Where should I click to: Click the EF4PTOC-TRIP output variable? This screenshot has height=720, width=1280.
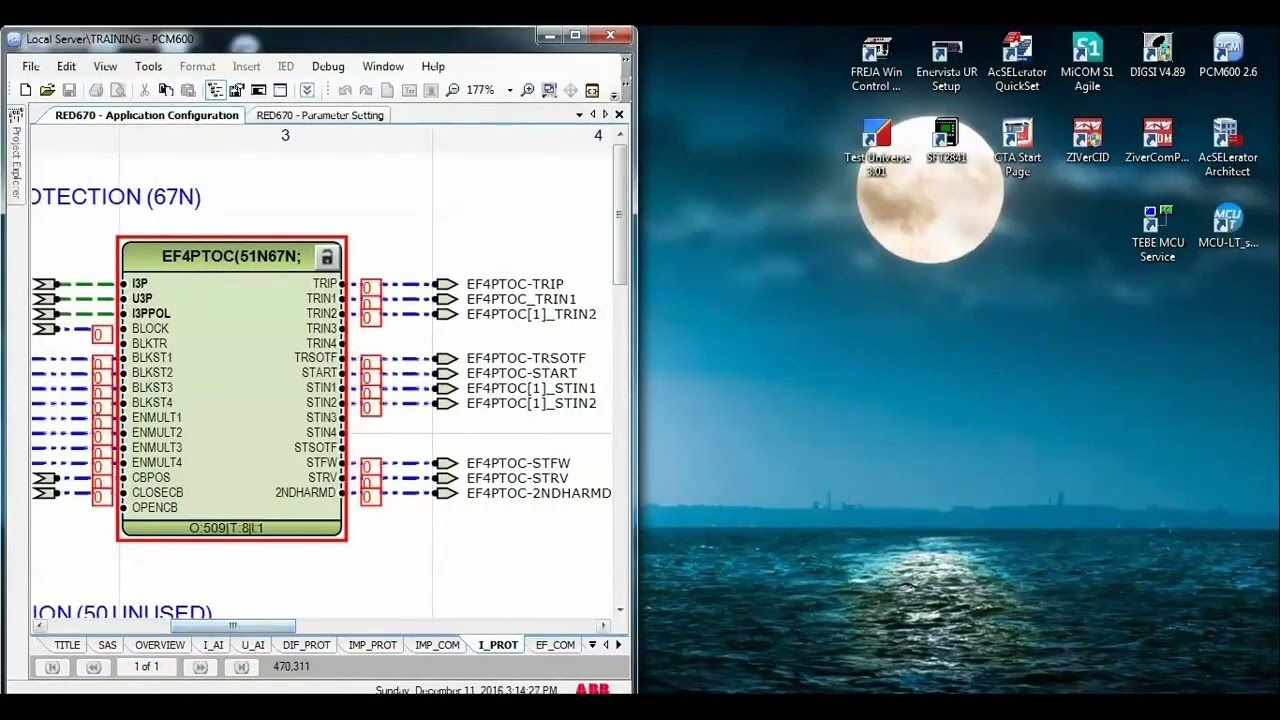tap(515, 284)
